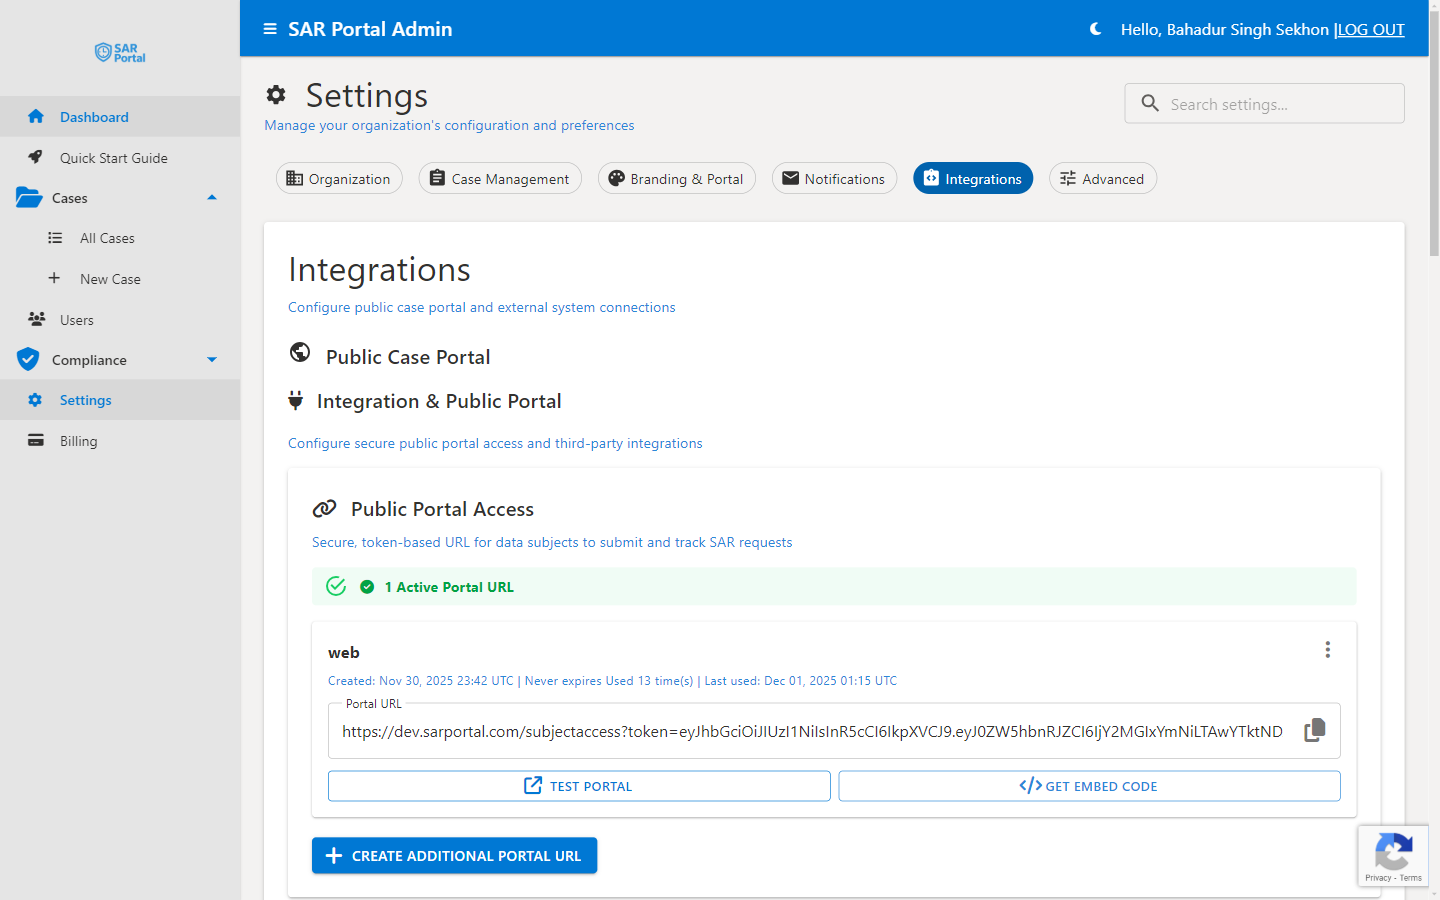The image size is (1440, 900).
Task: Switch to the Notifications tab
Action: click(x=834, y=178)
